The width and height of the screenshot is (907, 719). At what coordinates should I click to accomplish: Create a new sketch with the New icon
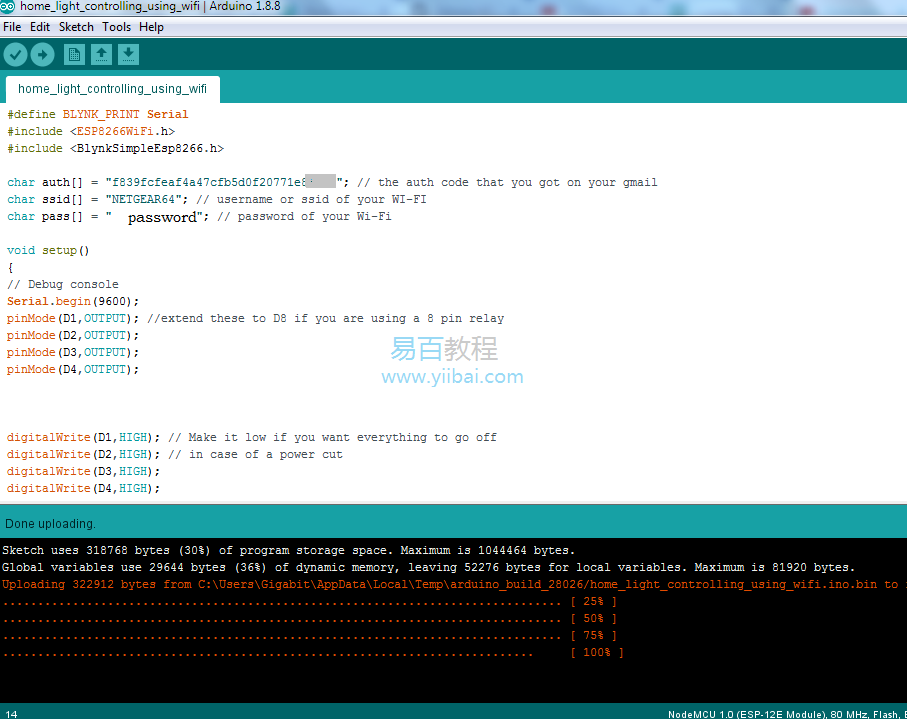(74, 55)
